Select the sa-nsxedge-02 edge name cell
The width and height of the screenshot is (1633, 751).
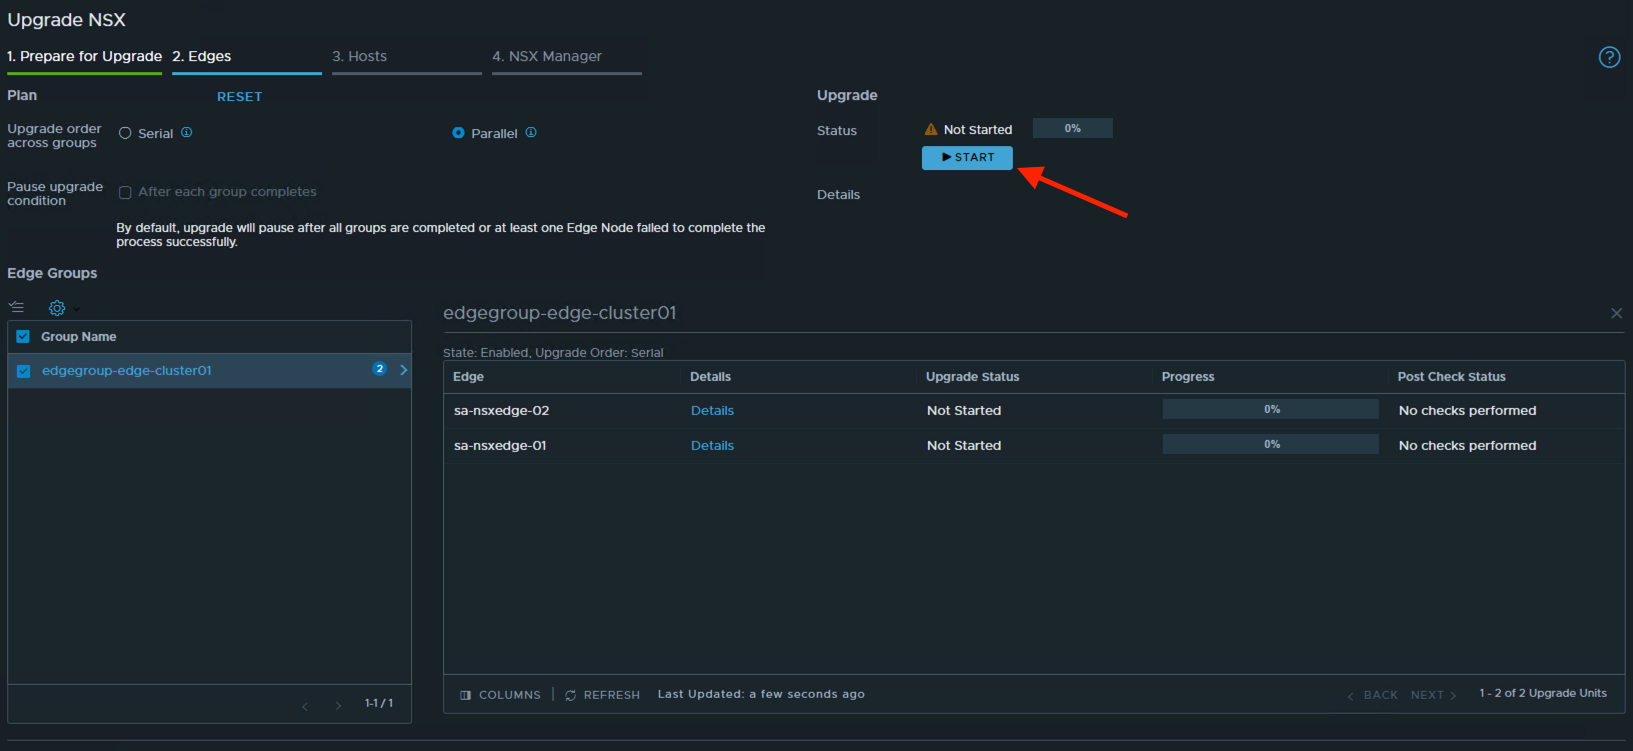click(501, 411)
